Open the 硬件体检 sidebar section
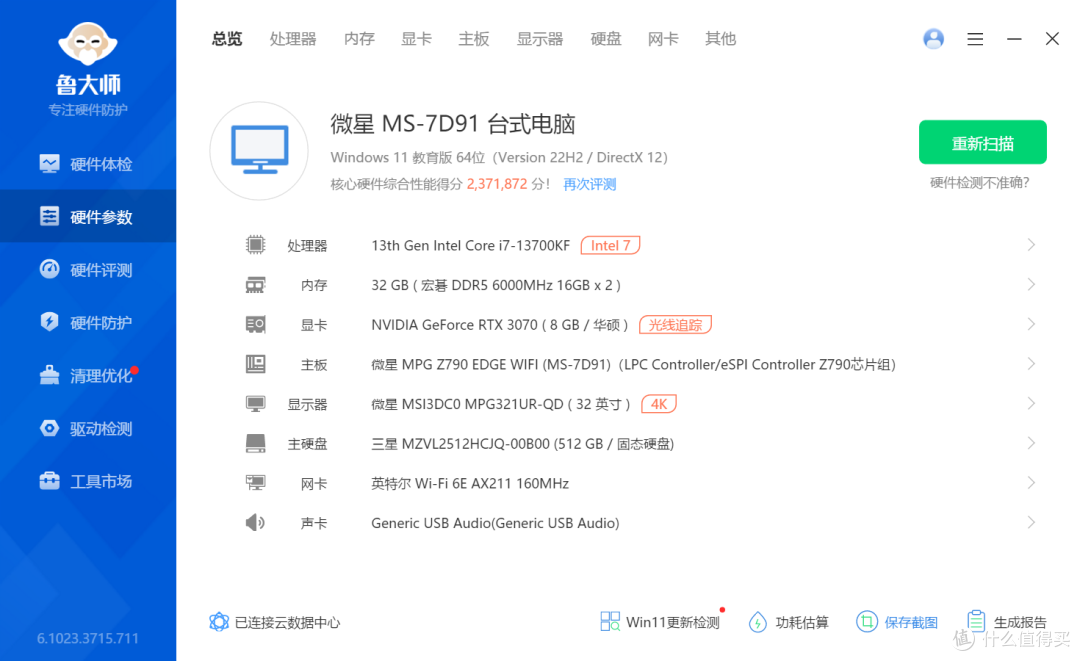 tap(88, 163)
